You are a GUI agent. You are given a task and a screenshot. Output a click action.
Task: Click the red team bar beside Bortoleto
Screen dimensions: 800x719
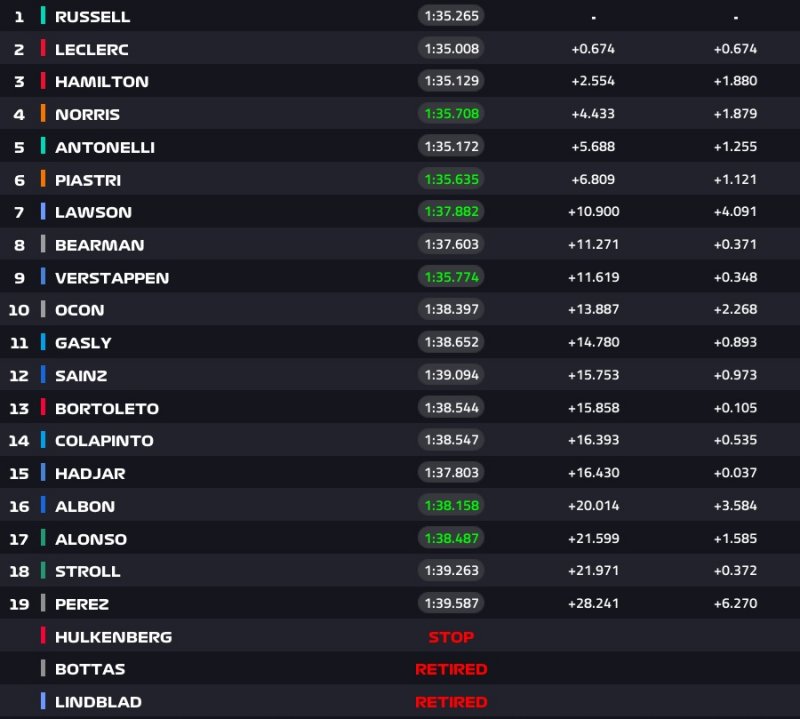pyautogui.click(x=43, y=408)
